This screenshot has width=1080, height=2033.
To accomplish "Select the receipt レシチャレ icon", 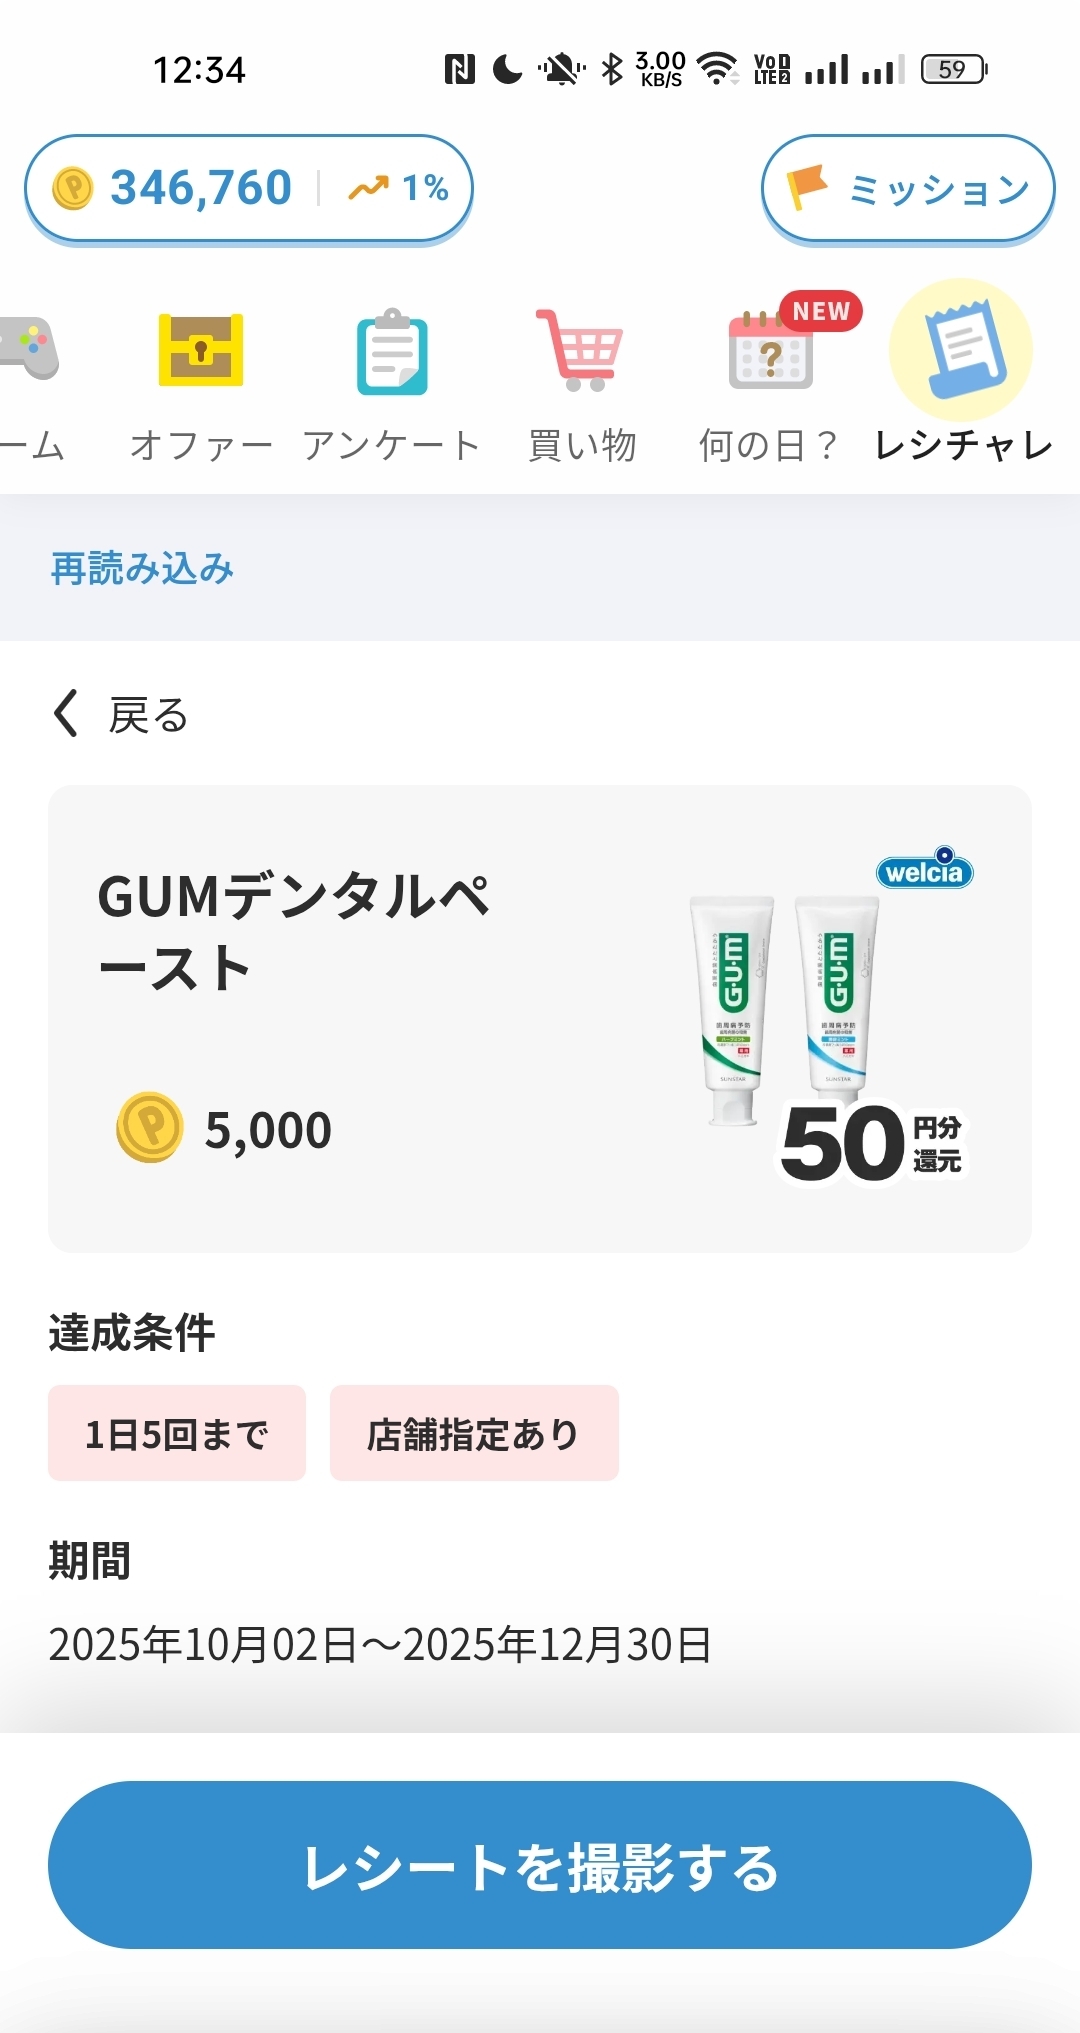I will [x=961, y=350].
